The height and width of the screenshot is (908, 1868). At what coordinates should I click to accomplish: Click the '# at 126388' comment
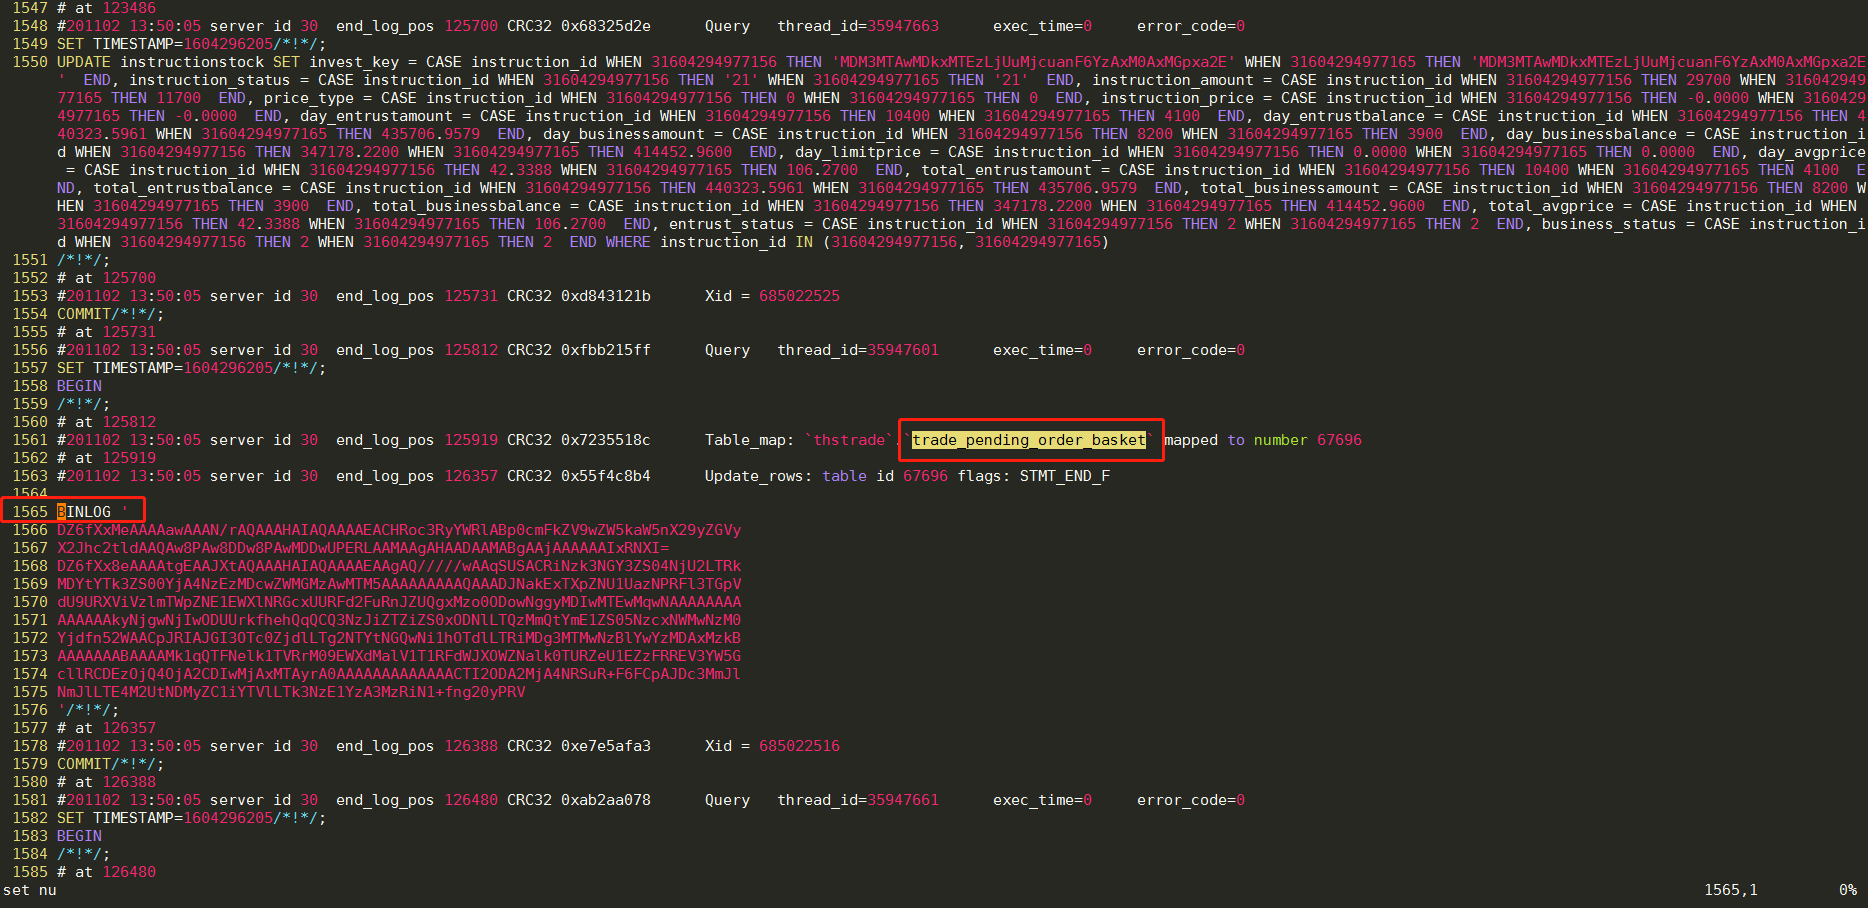point(106,782)
